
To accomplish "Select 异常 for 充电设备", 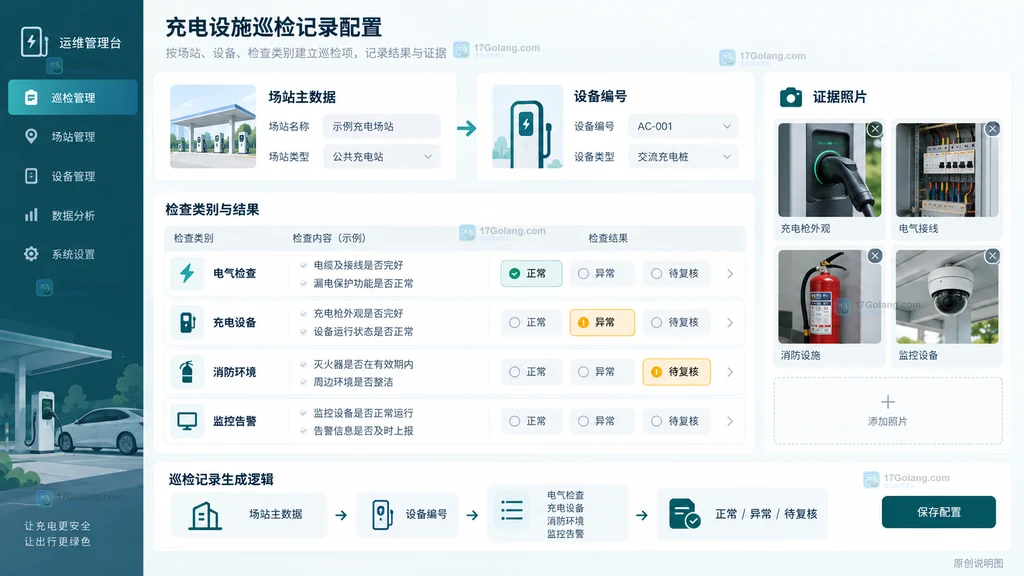I will [601, 323].
